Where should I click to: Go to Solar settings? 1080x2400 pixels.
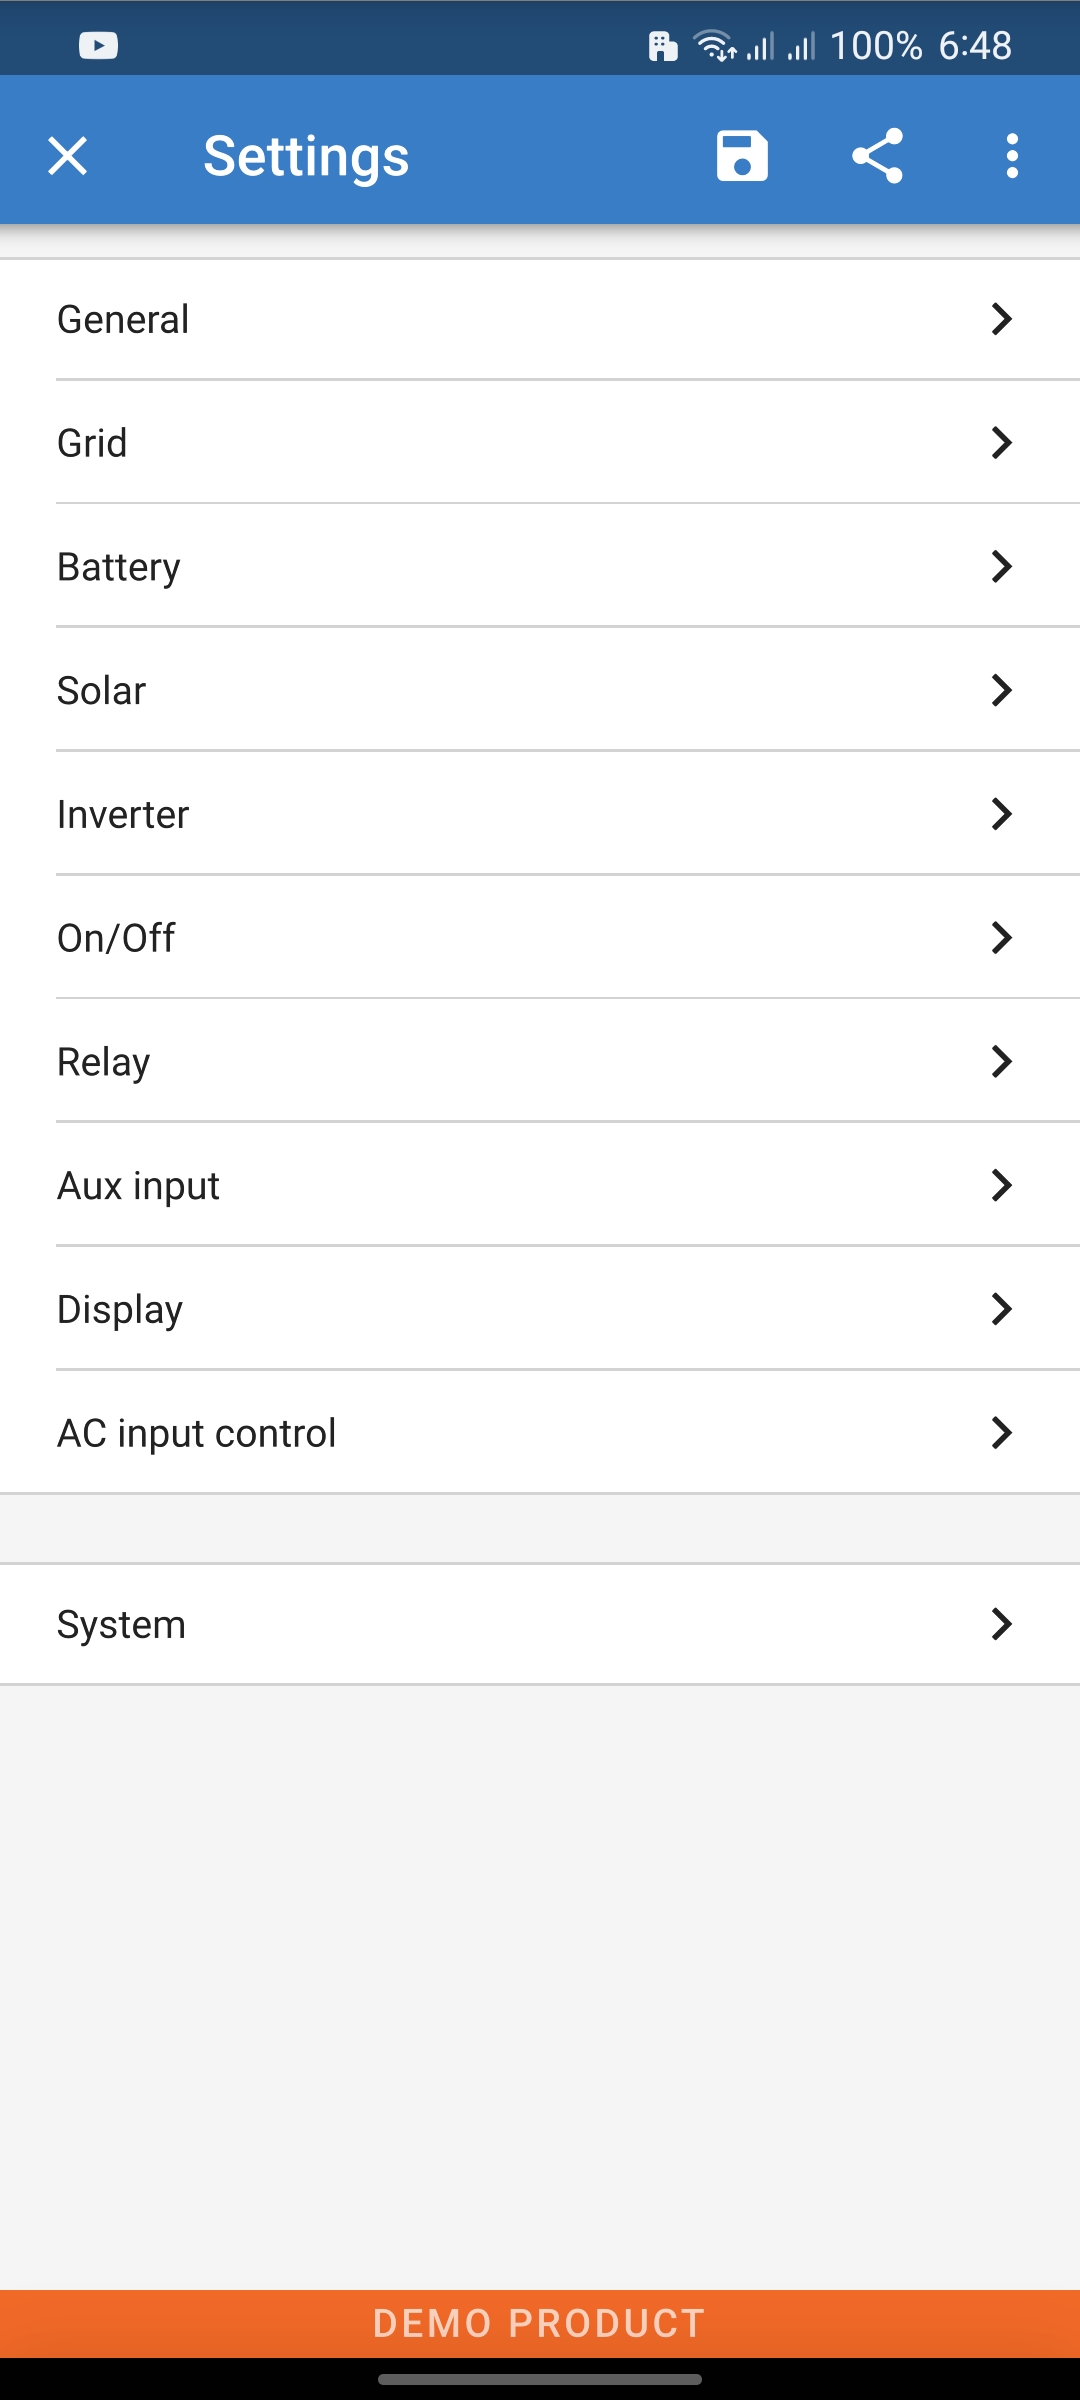(540, 691)
